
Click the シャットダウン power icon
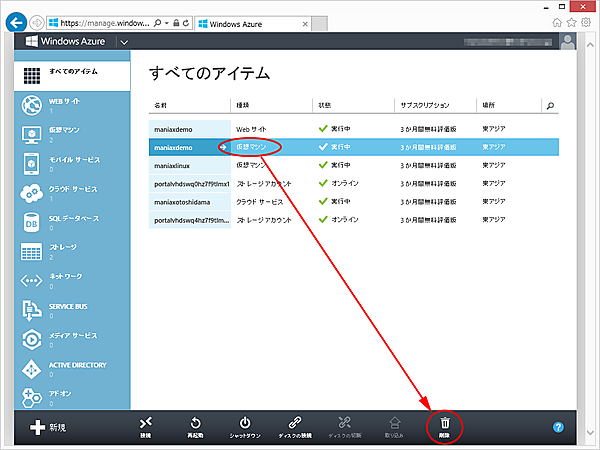(245, 424)
